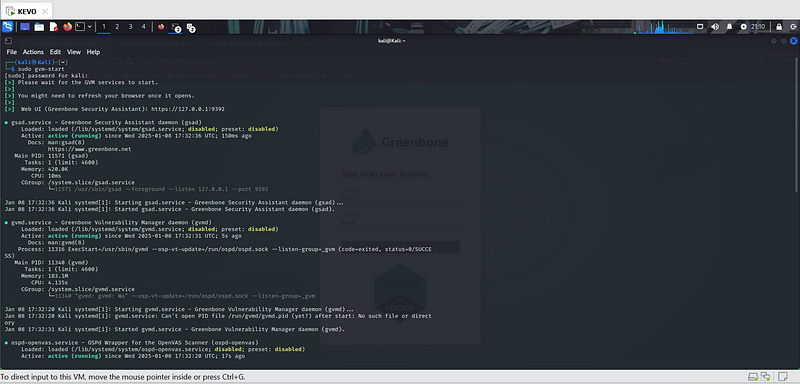Expand the terminal launcher dropdown arrow
Viewport: 800px width, 384px height.
90,27
